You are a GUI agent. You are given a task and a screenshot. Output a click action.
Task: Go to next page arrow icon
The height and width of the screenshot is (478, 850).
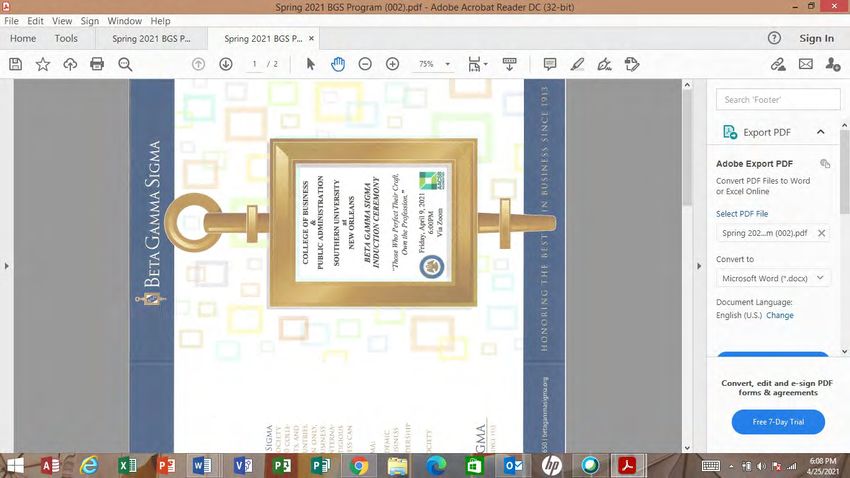226,64
